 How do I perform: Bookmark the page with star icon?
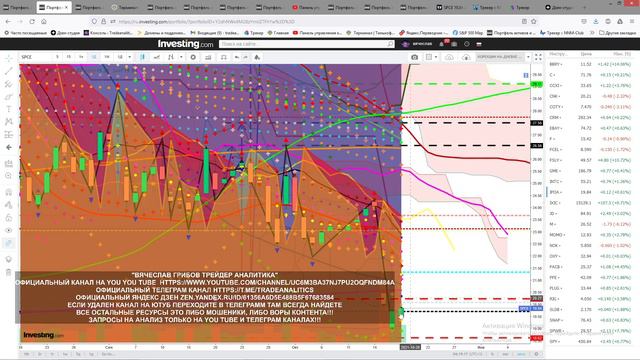(x=533, y=21)
